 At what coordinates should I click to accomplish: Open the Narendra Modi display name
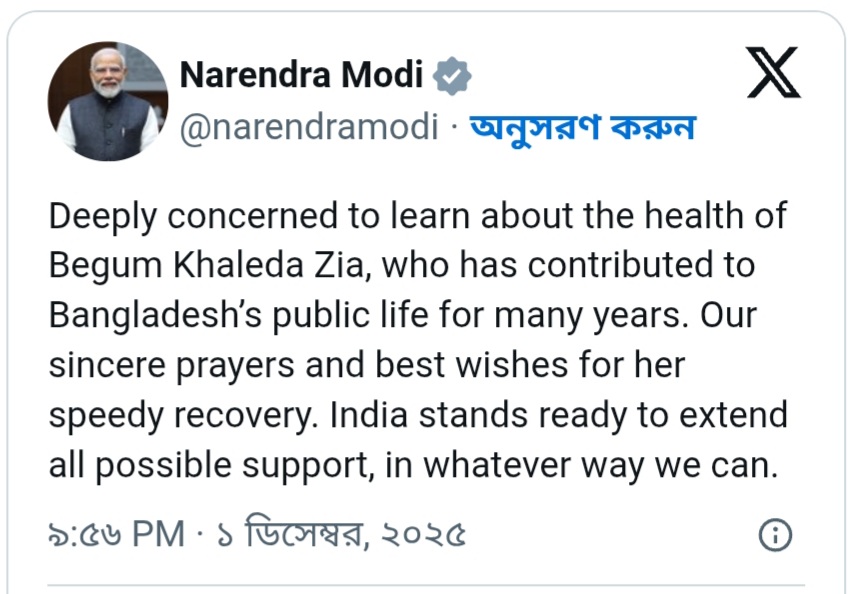click(301, 75)
